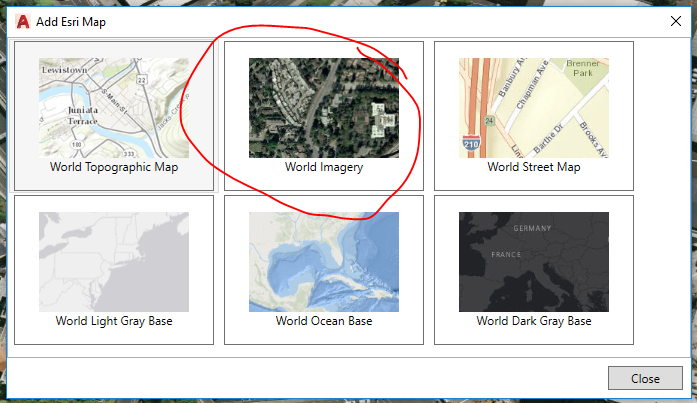Click the World Dark Gray Base label

533,321
